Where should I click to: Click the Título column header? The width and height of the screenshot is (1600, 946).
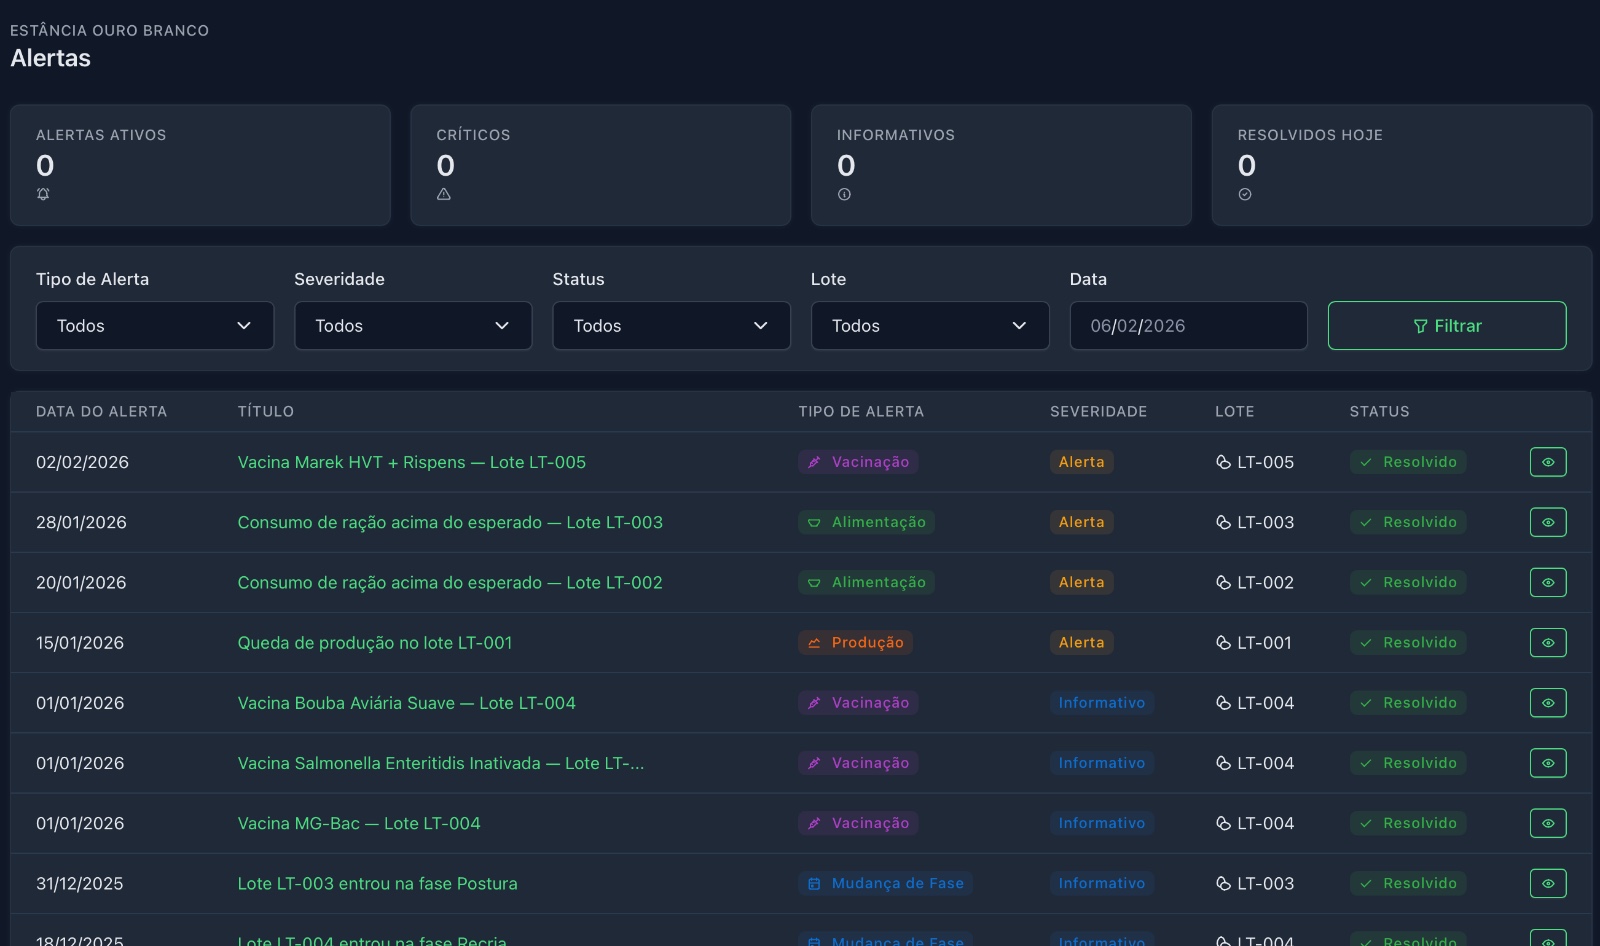click(266, 411)
